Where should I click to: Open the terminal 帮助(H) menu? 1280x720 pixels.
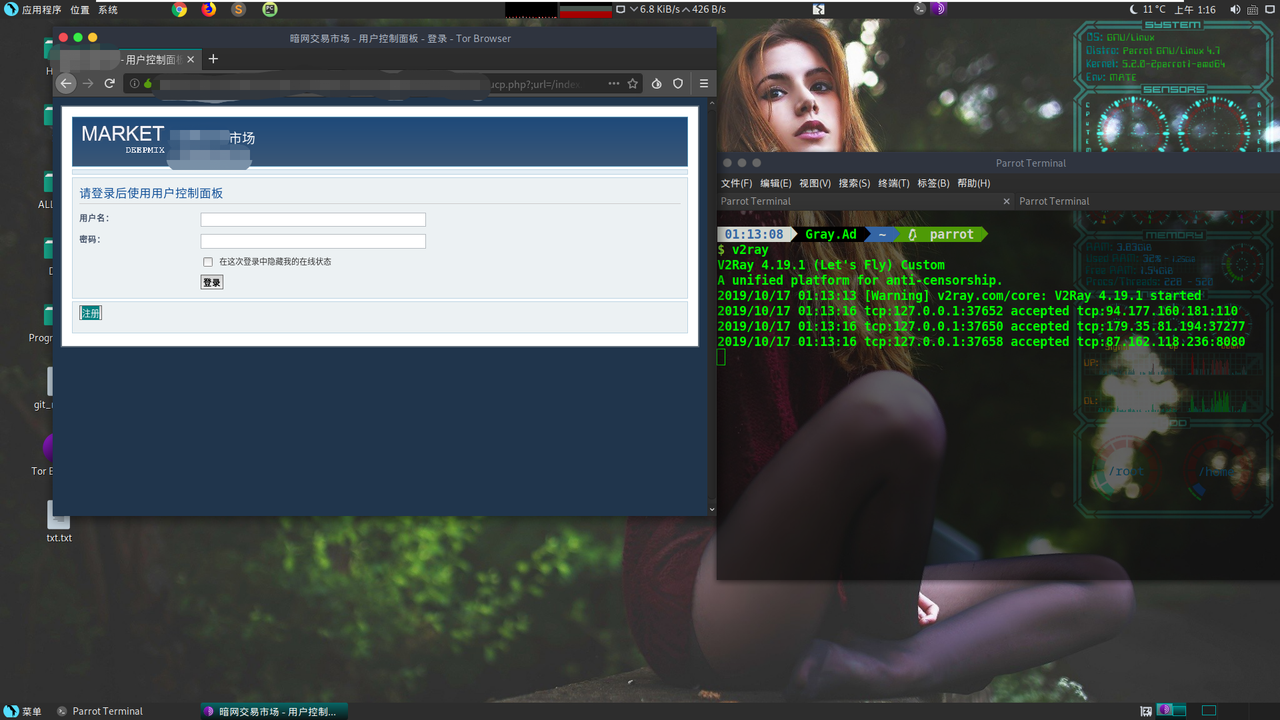[x=973, y=183]
